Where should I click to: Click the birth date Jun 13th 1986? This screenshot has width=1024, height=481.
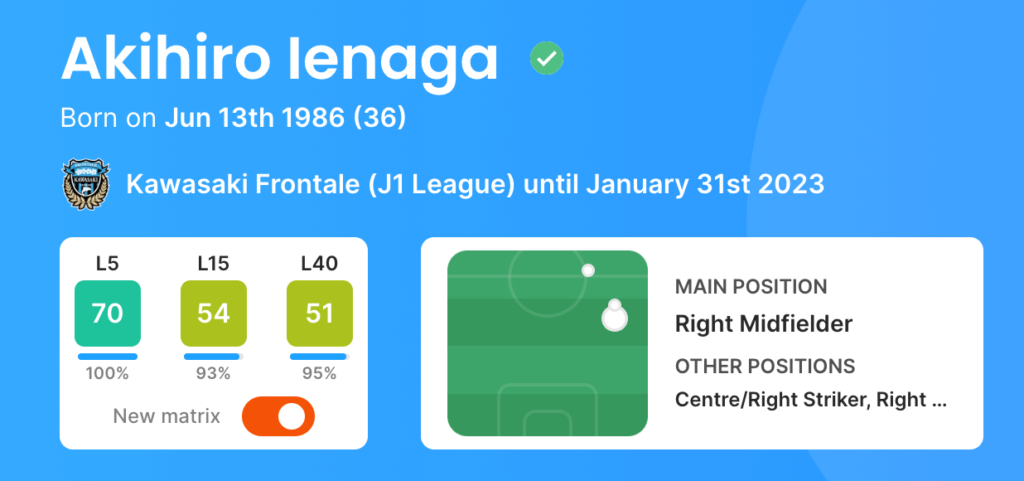tap(265, 118)
